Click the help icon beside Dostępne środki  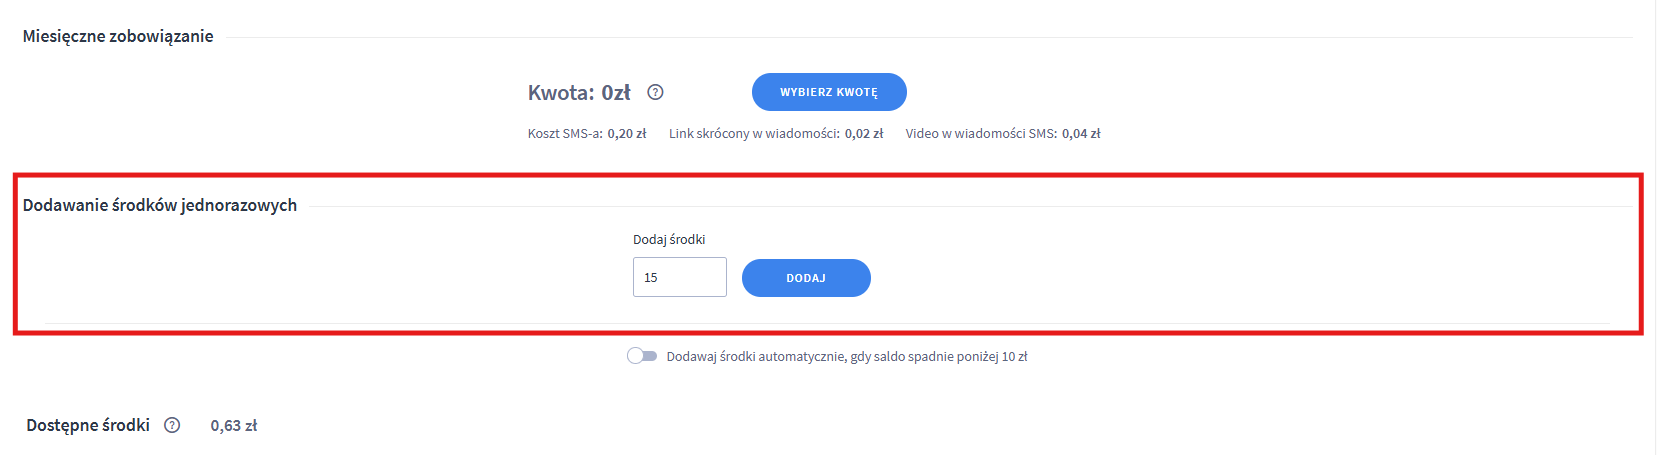click(172, 425)
